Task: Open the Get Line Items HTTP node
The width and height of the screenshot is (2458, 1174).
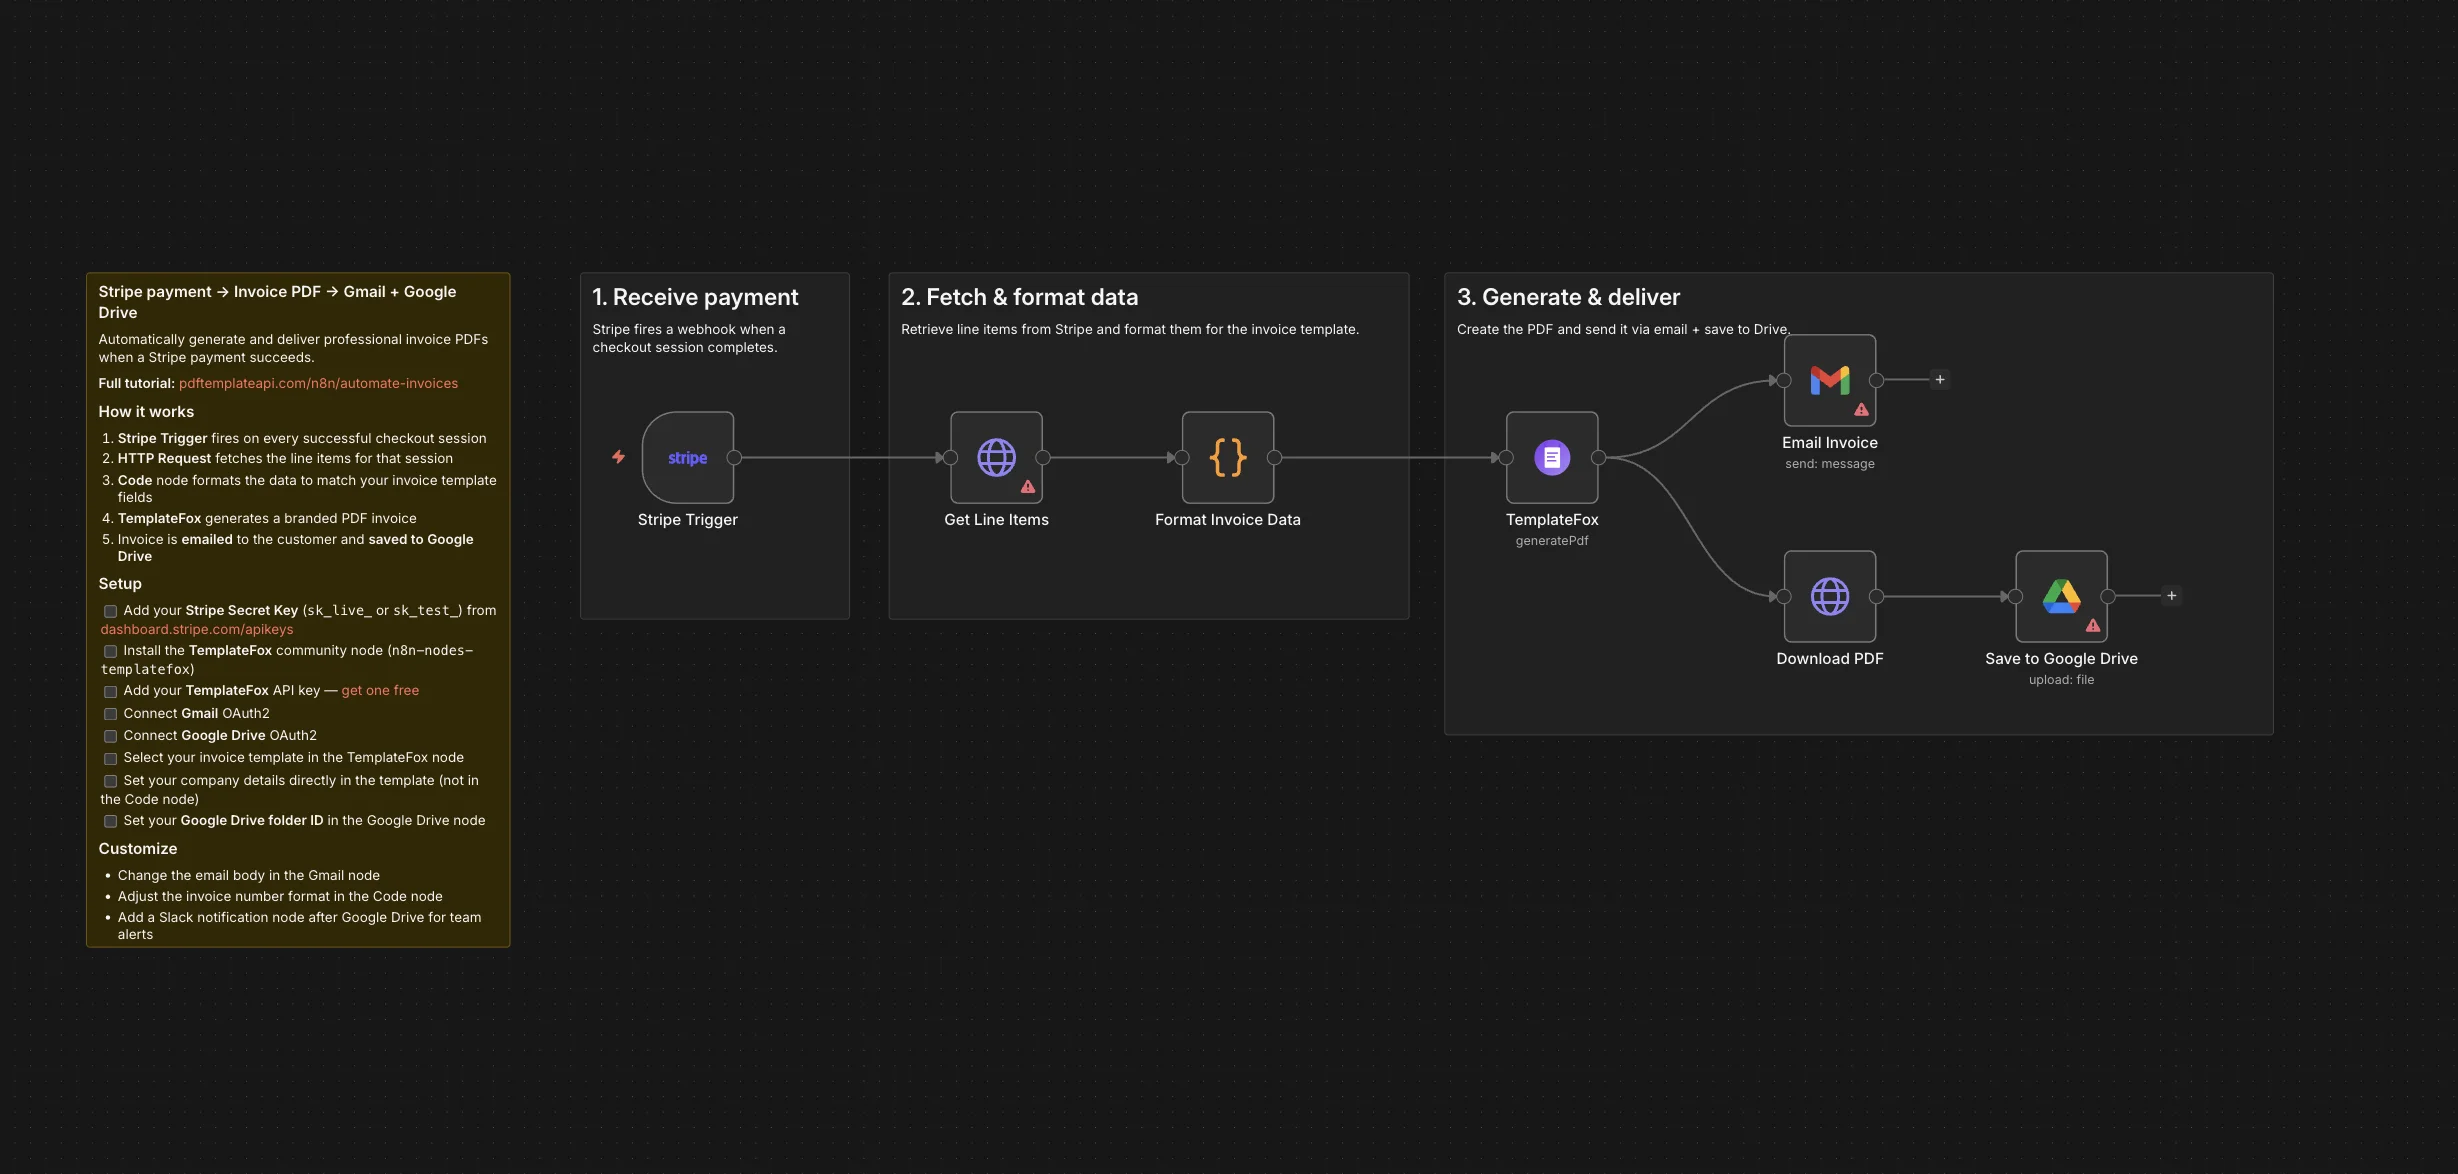Action: [x=996, y=457]
